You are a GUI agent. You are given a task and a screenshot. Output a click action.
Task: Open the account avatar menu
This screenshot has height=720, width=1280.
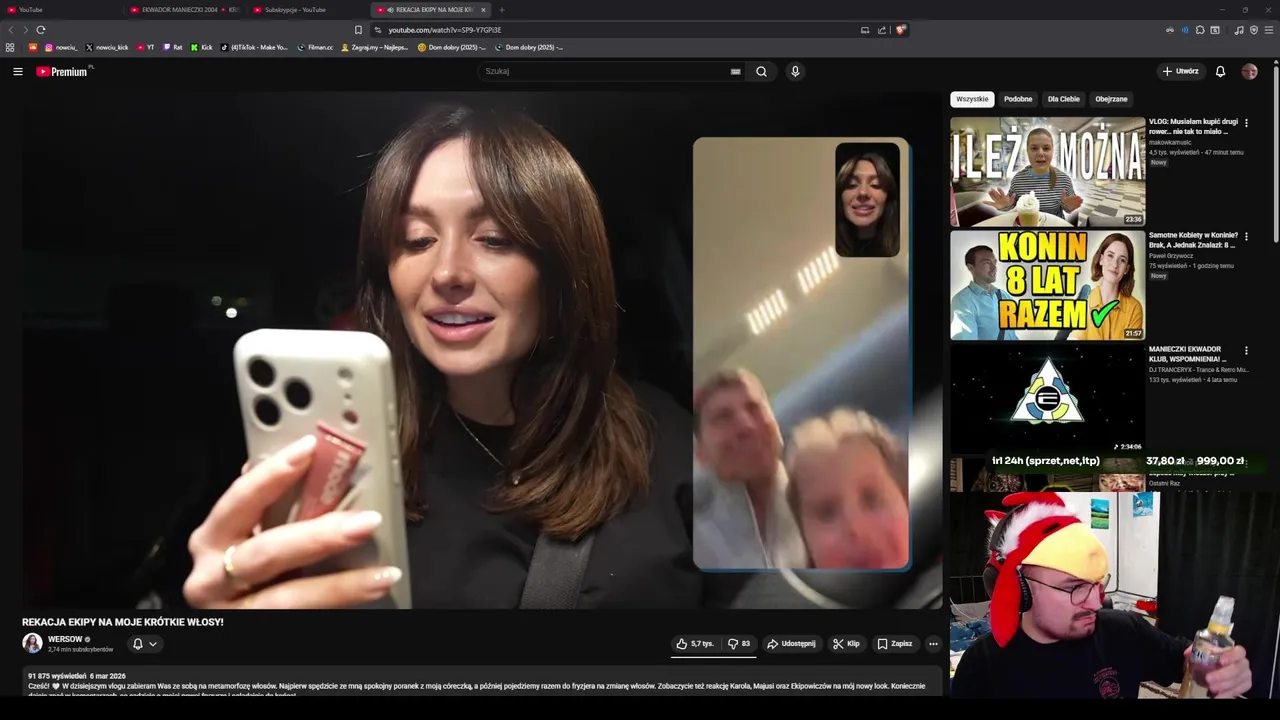(x=1249, y=71)
